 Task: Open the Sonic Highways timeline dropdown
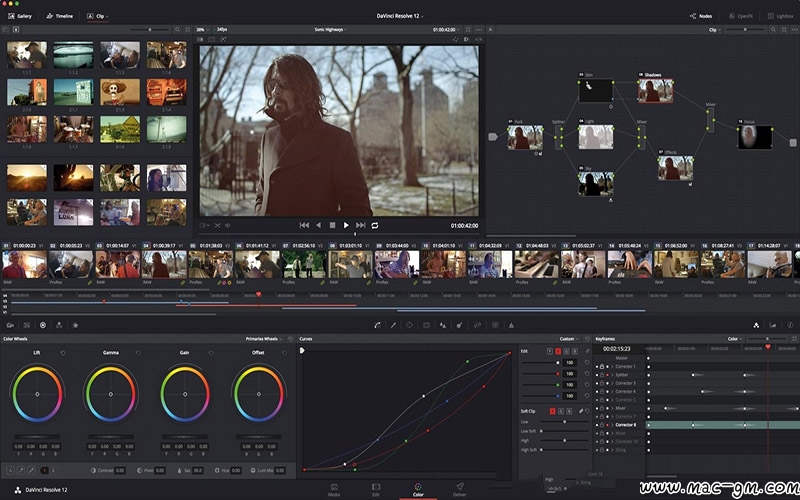point(331,30)
